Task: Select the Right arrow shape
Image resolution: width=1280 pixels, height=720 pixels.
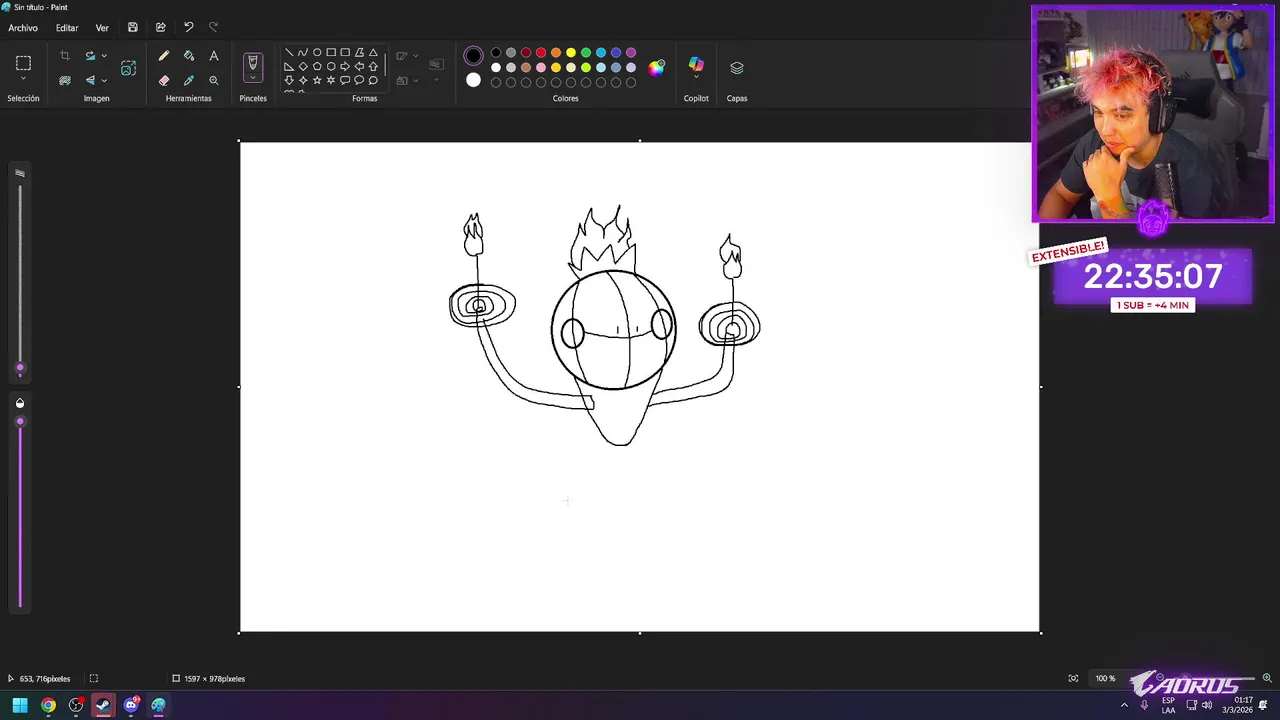Action: click(345, 66)
